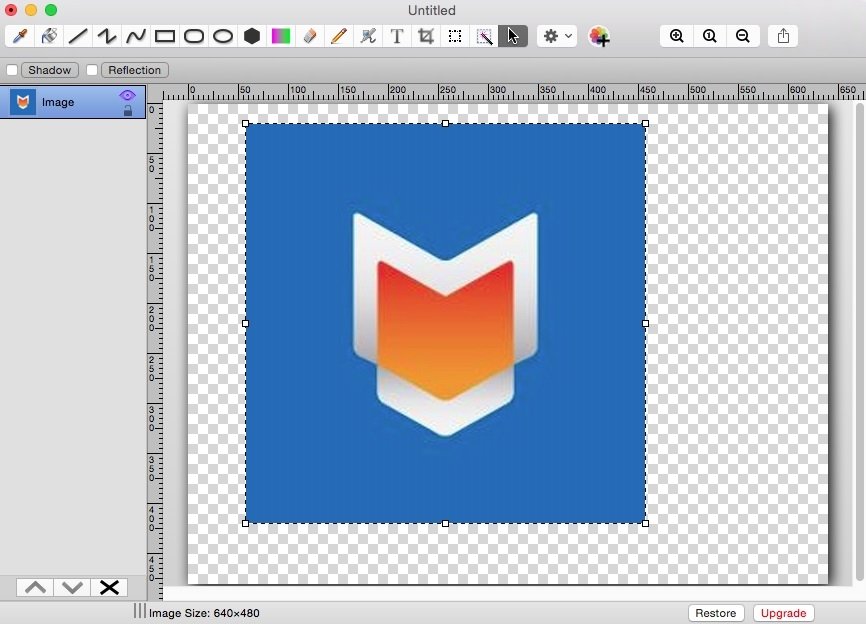866x624 pixels.
Task: Choose the straight line tool
Action: click(78, 36)
